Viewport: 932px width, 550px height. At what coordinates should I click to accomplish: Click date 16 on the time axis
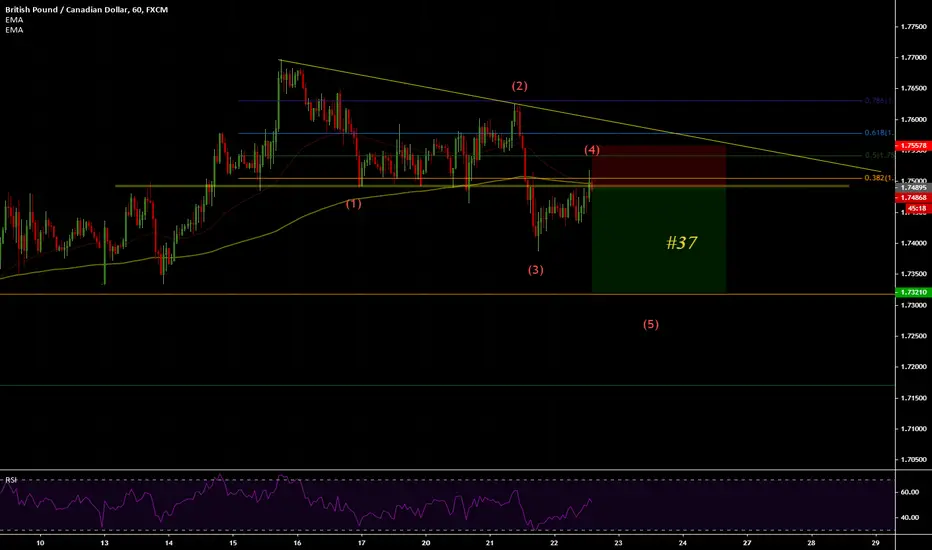click(x=297, y=543)
